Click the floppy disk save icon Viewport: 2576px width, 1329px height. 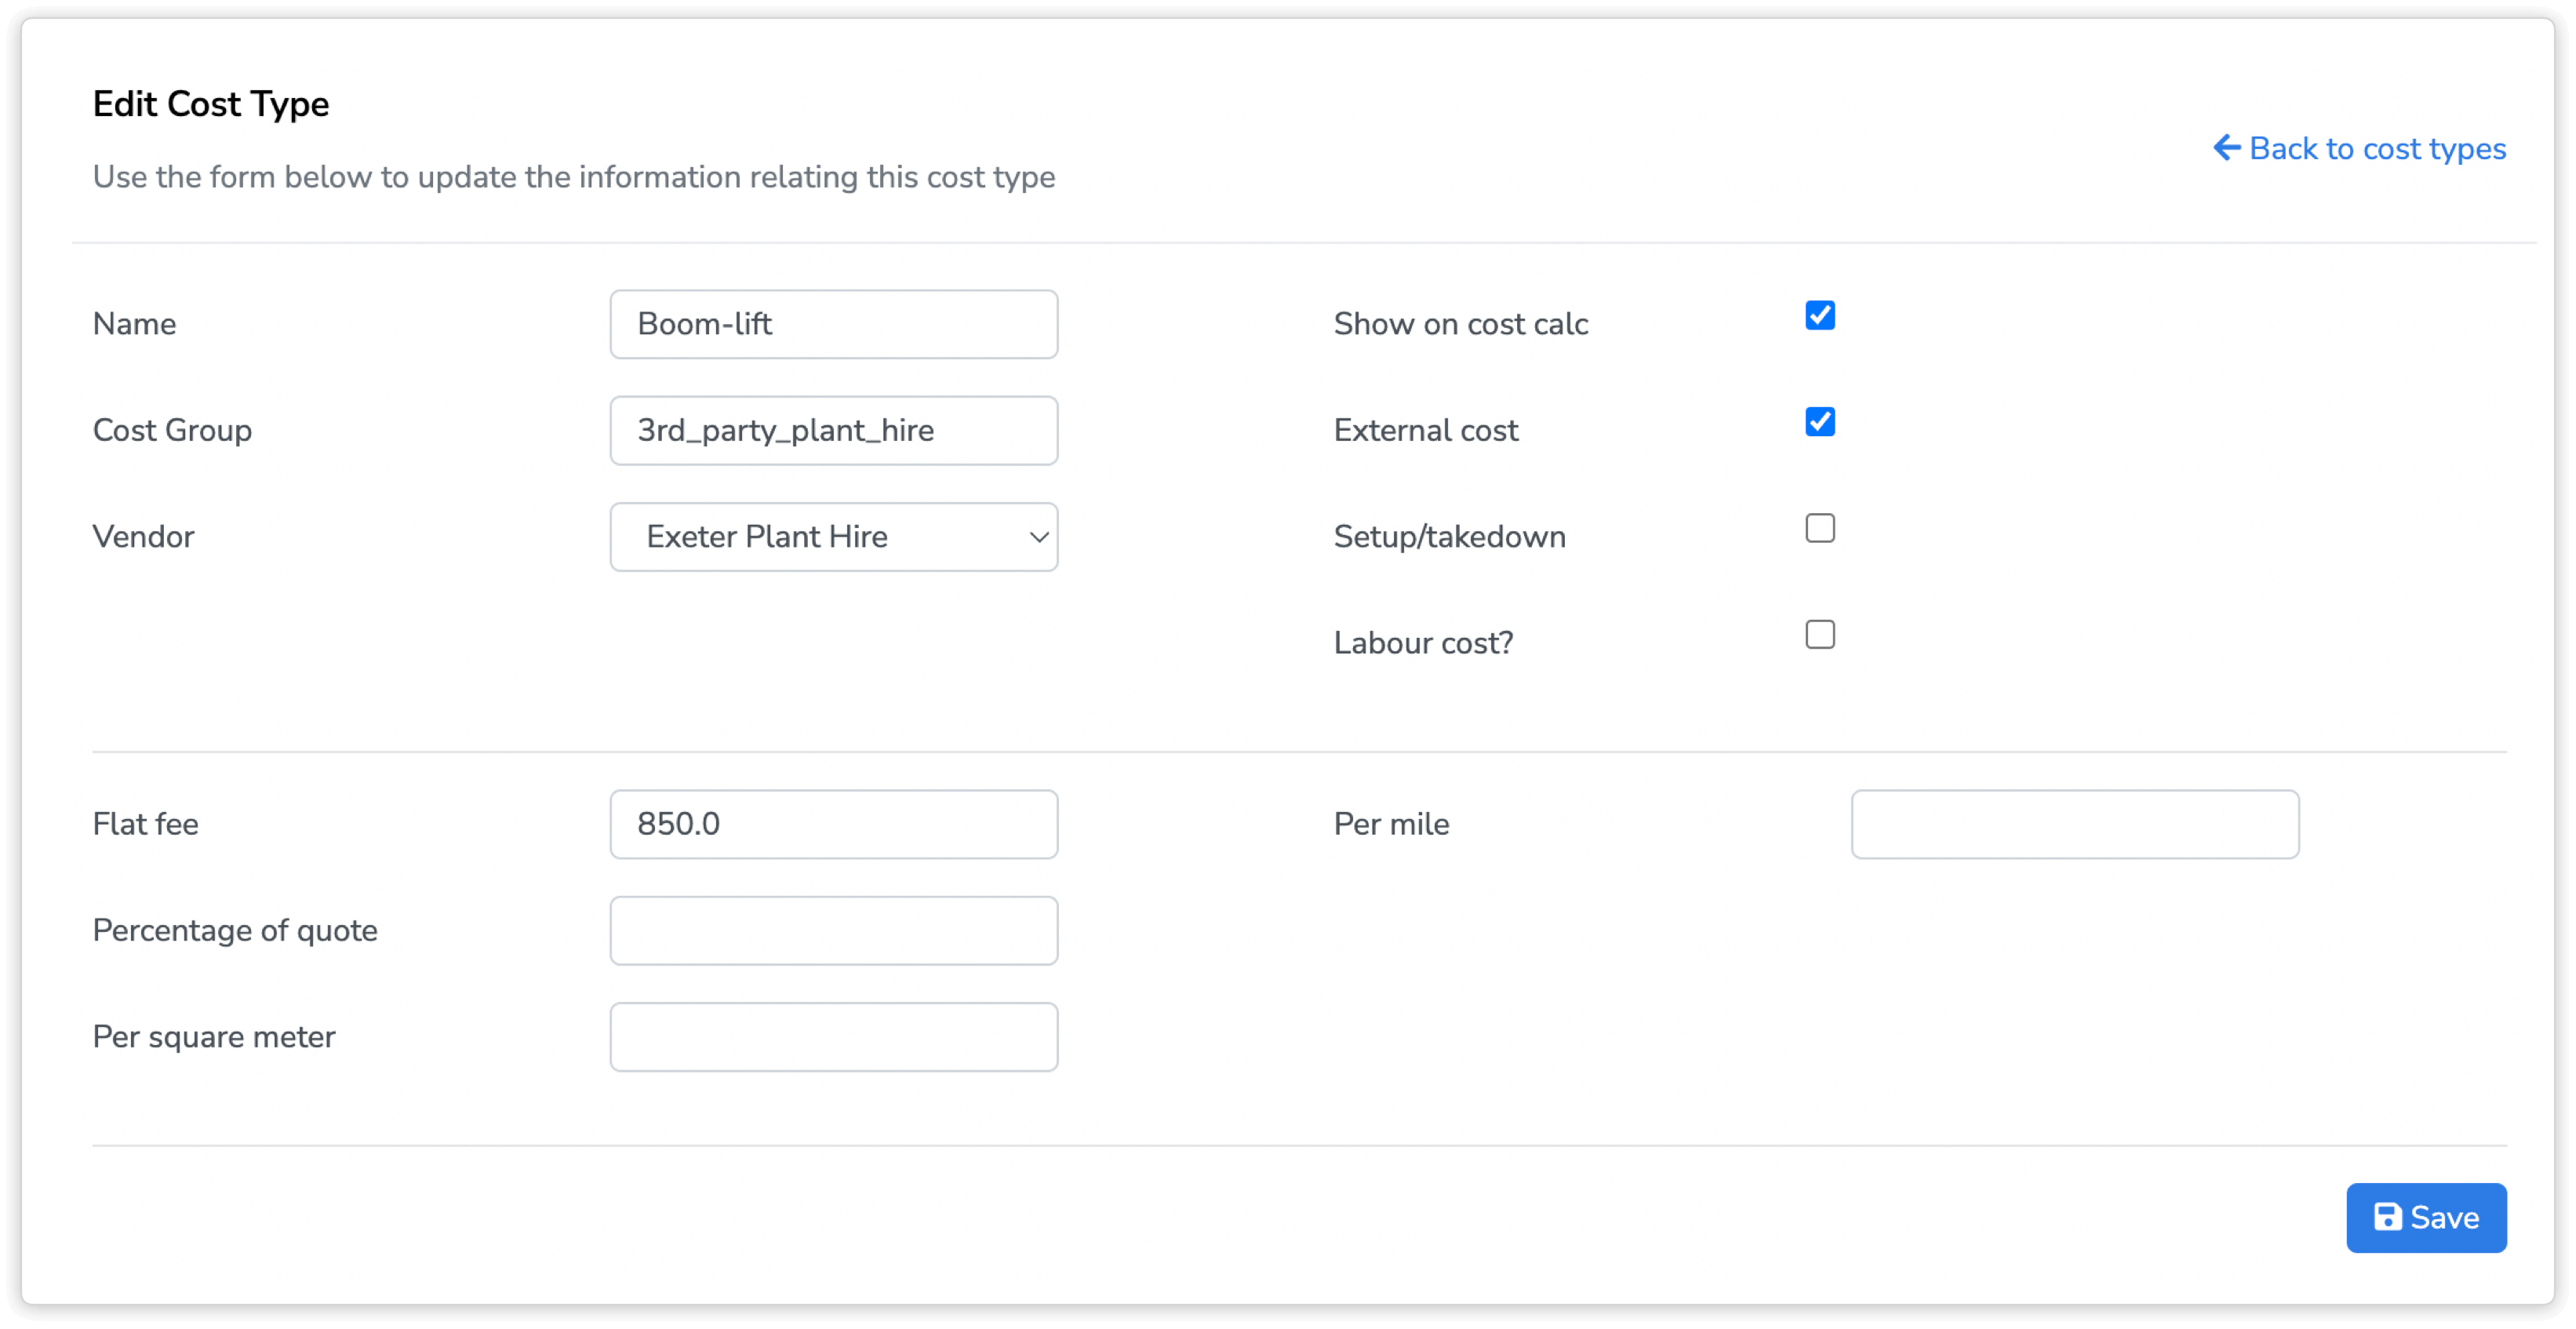[2388, 1217]
